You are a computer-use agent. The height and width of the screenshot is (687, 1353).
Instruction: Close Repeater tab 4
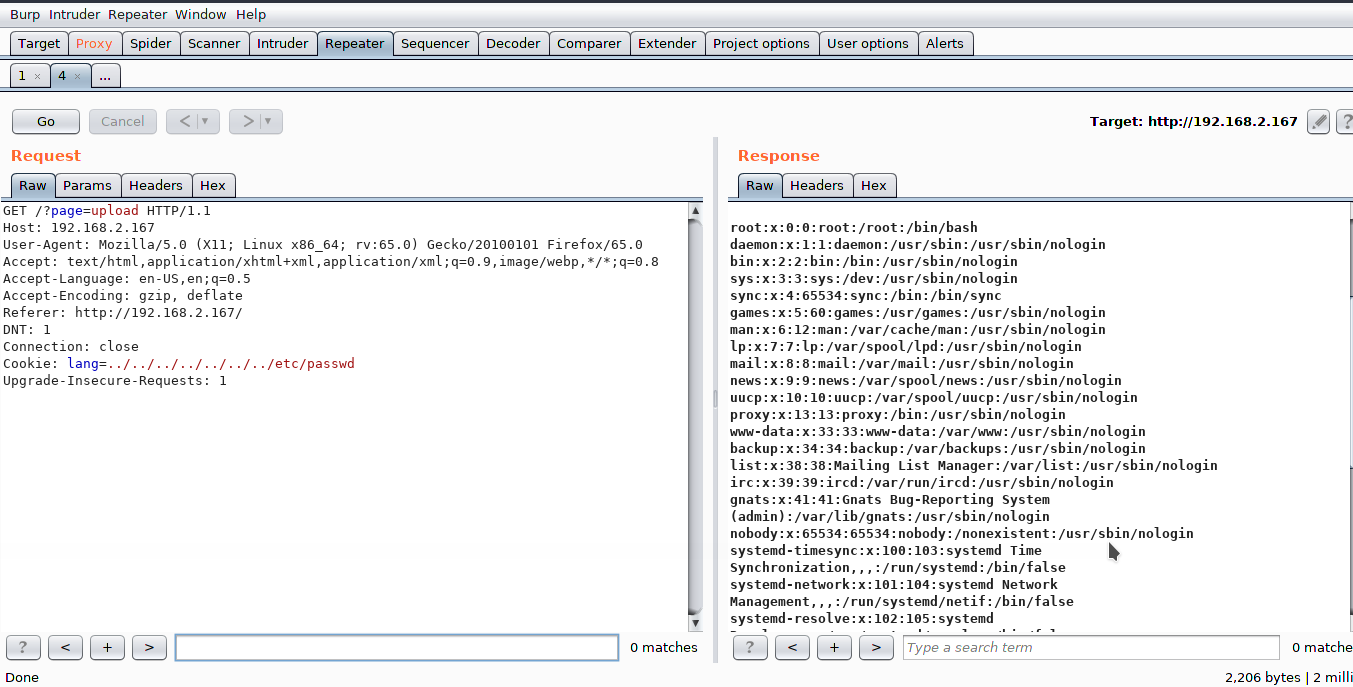tap(77, 76)
